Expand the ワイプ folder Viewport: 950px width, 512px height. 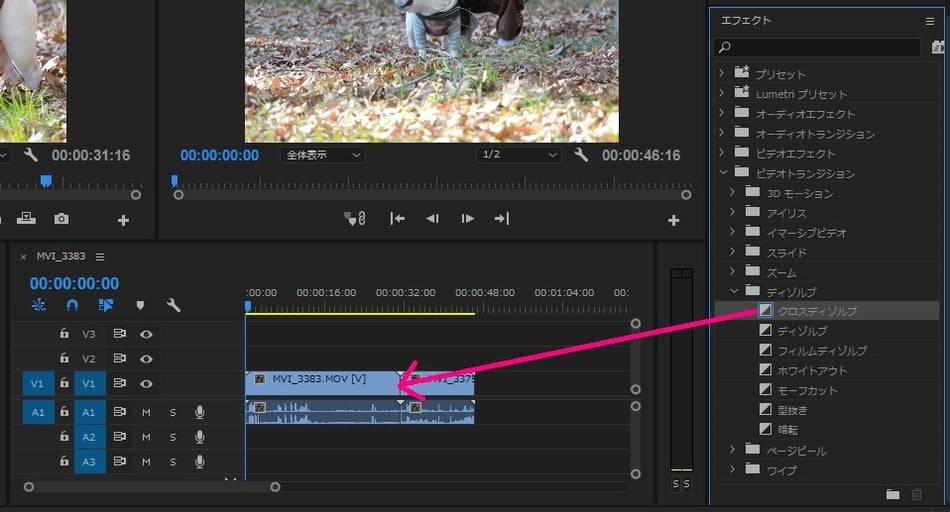(x=732, y=469)
